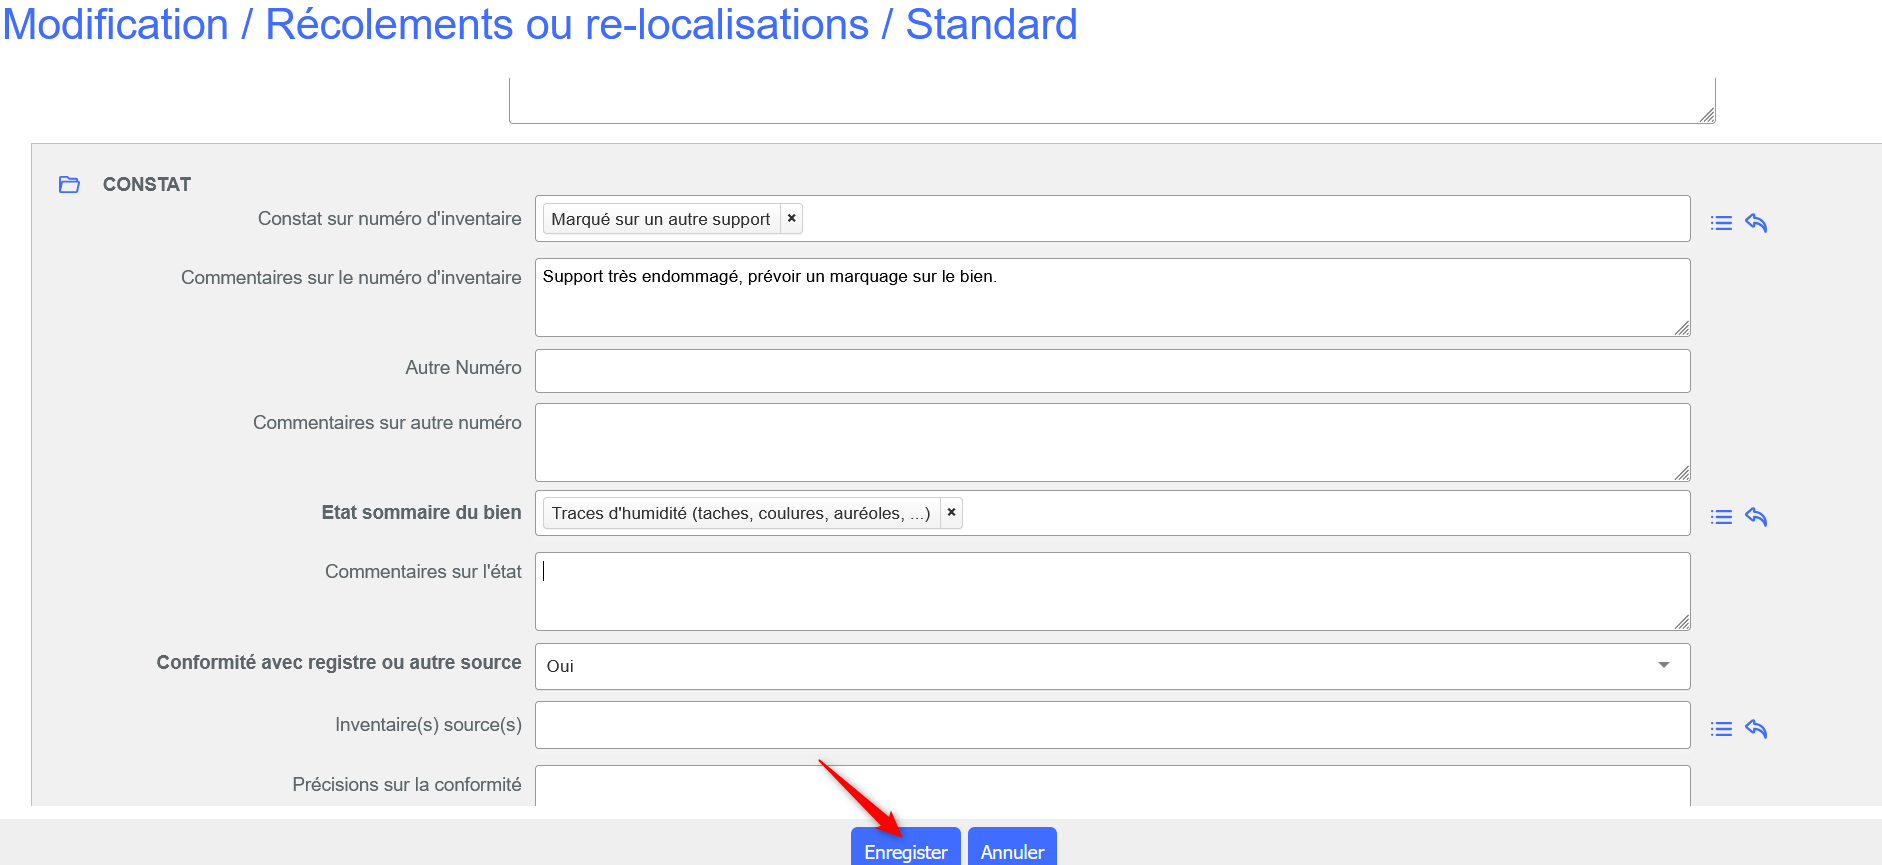Focus the Commentaires sur autre numéro textarea
Image resolution: width=1882 pixels, height=865 pixels.
tap(1112, 442)
